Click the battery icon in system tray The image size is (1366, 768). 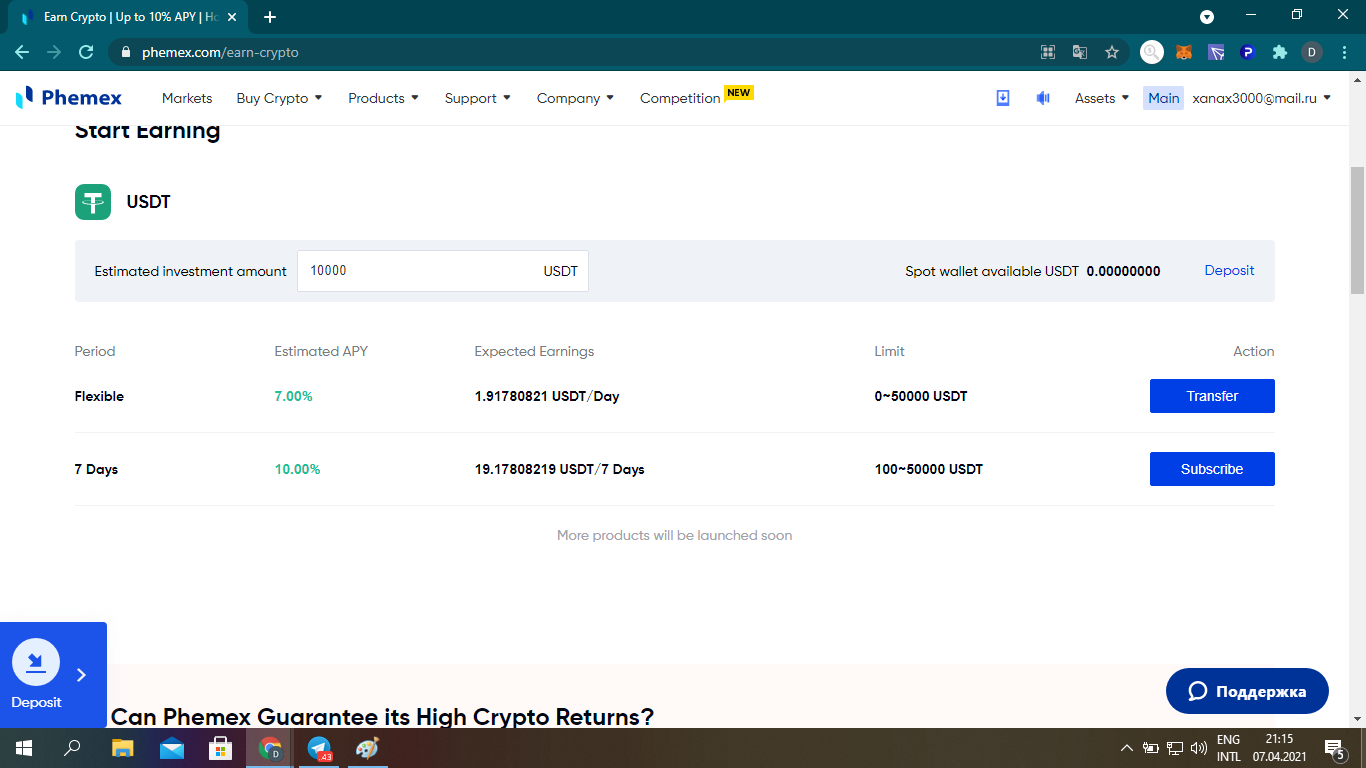pos(1151,748)
